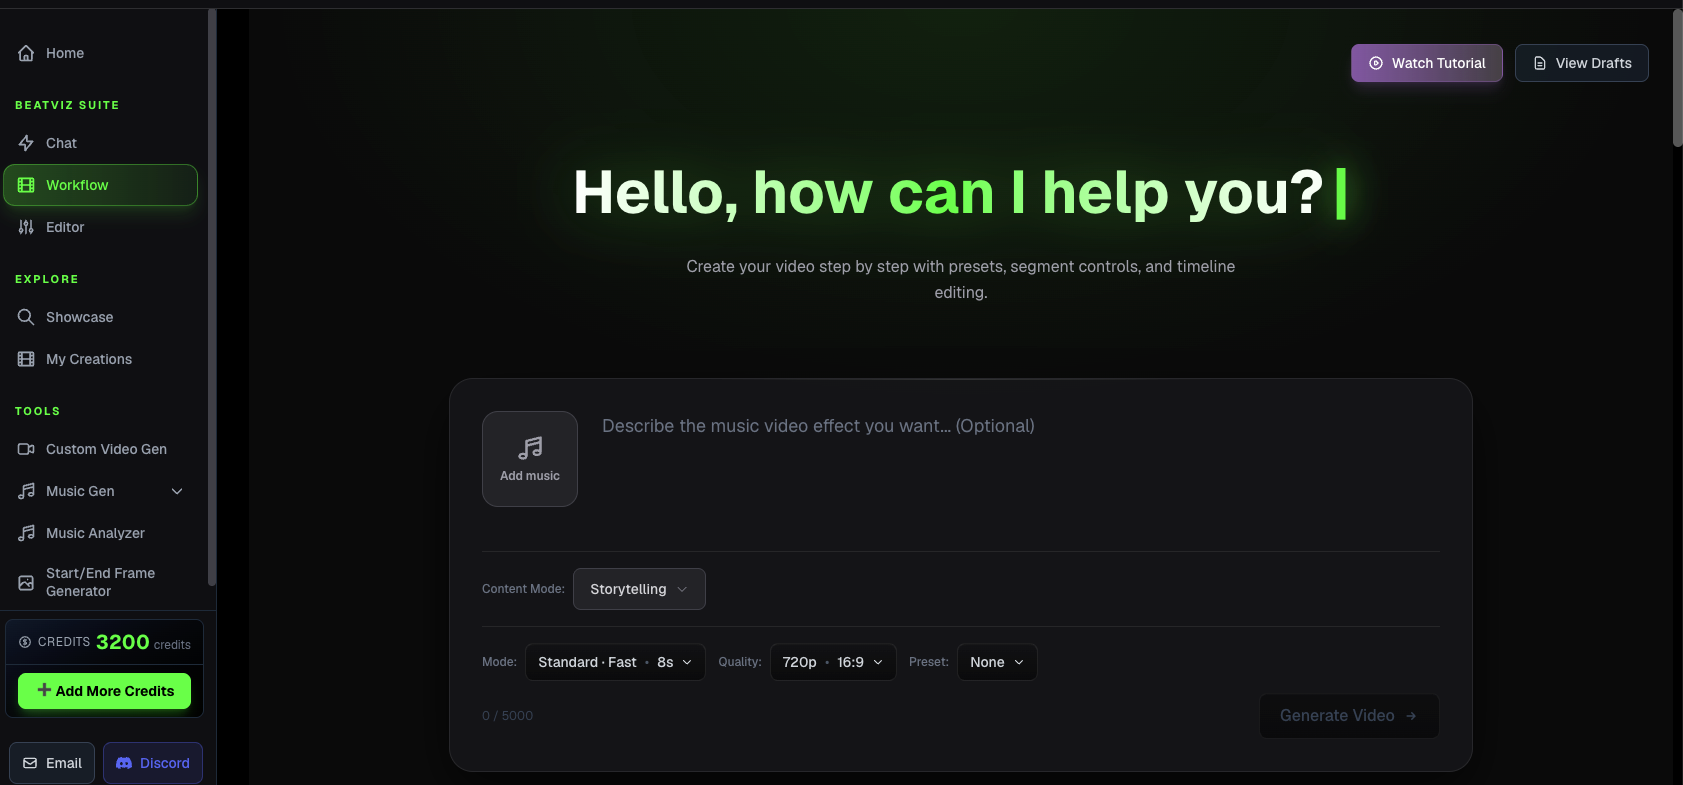Click the music video description text field

[x=1020, y=470]
